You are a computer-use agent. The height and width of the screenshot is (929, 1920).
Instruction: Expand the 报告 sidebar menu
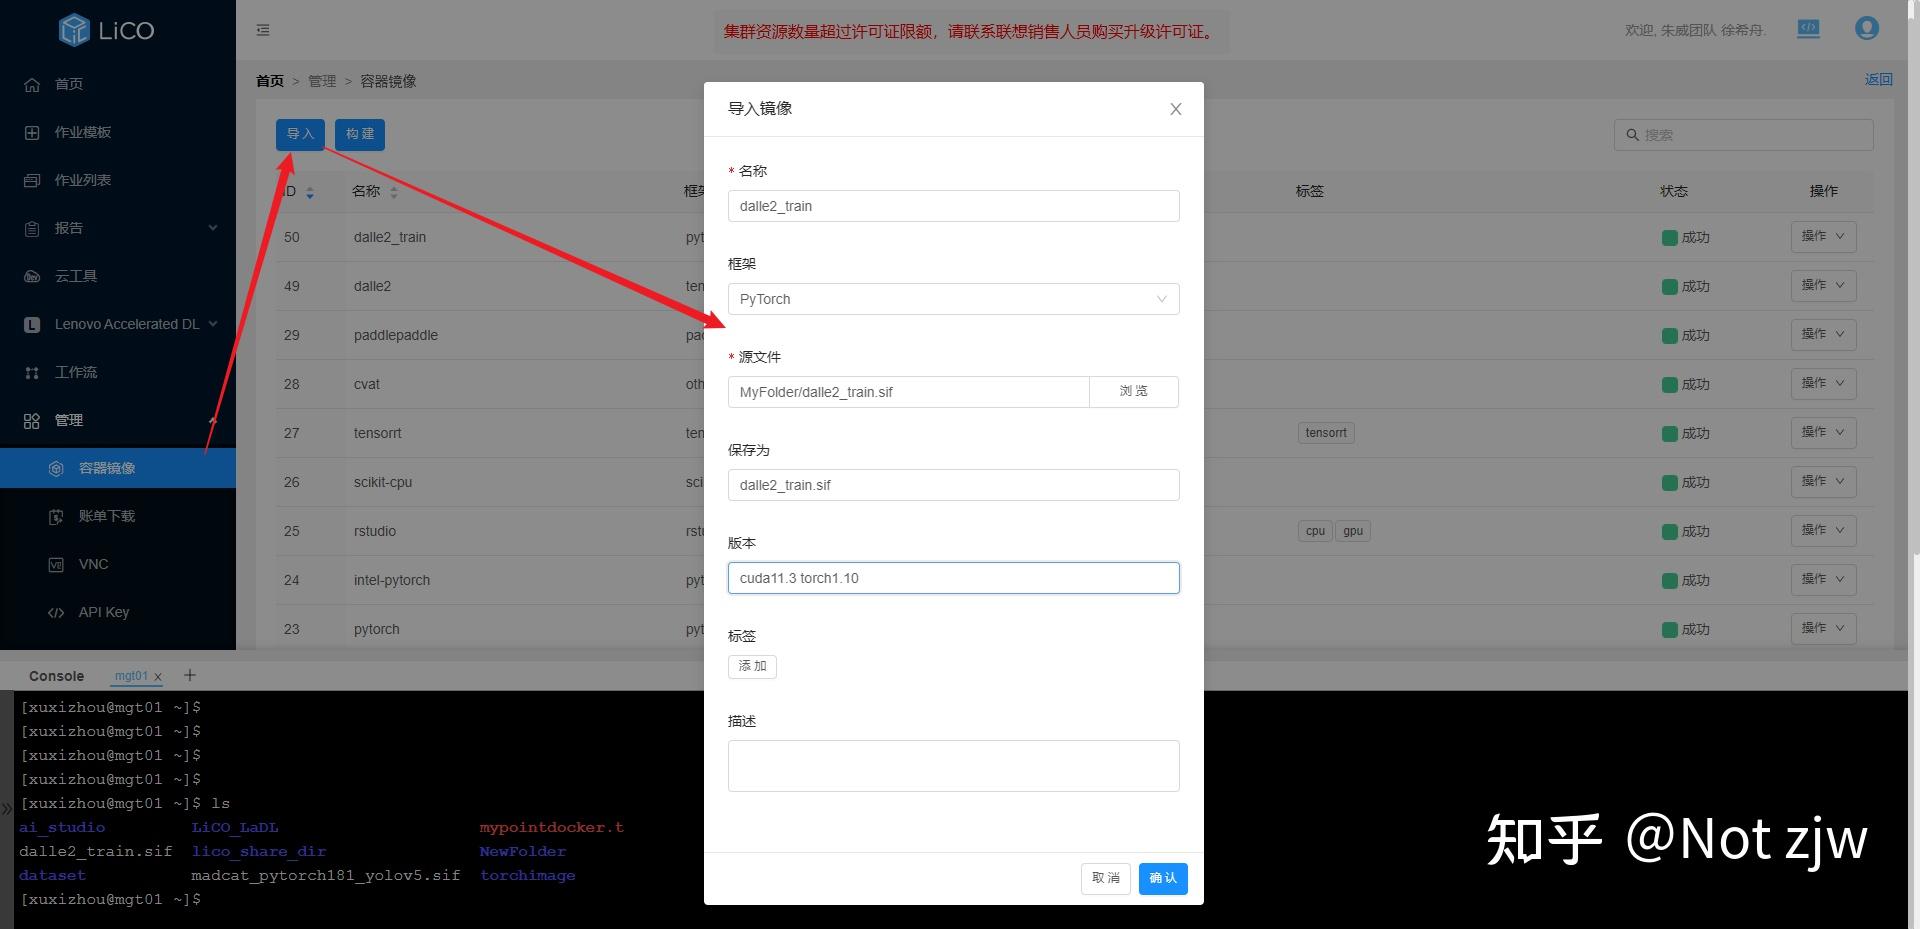point(118,228)
